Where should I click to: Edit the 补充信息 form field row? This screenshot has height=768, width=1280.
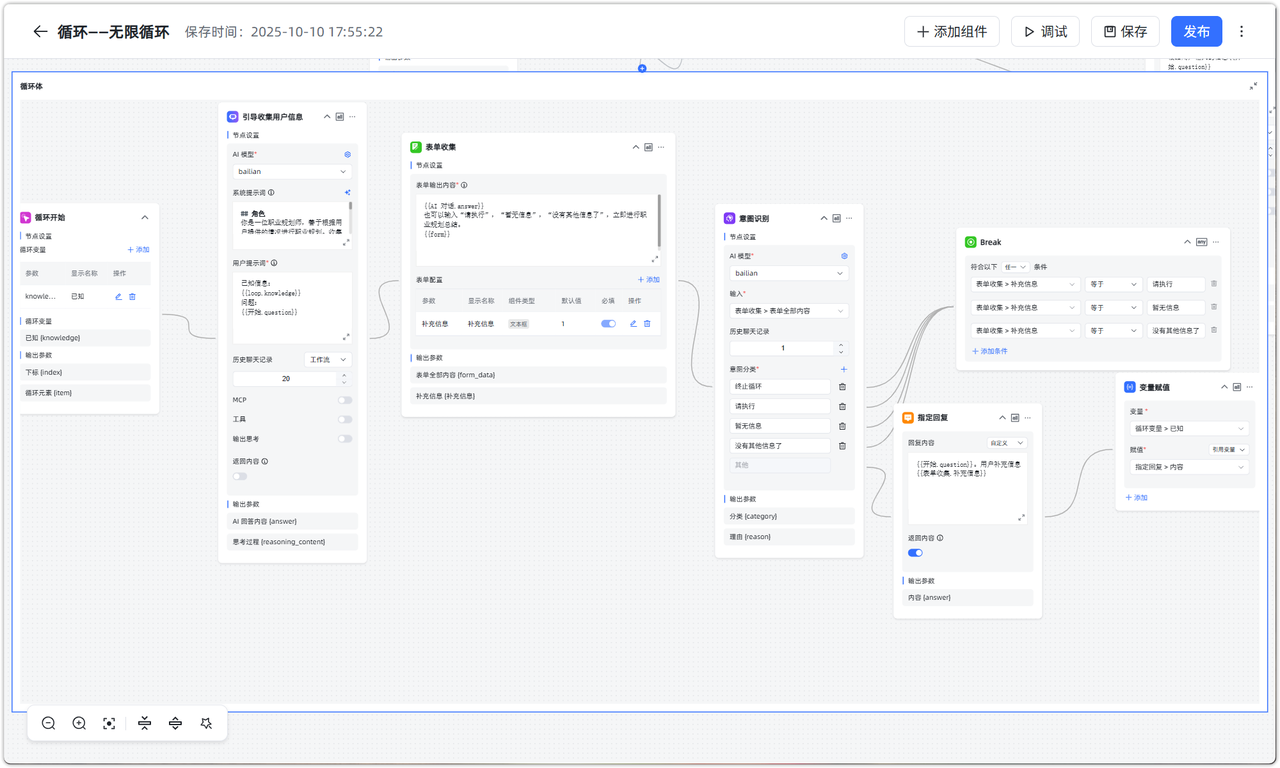[633, 324]
